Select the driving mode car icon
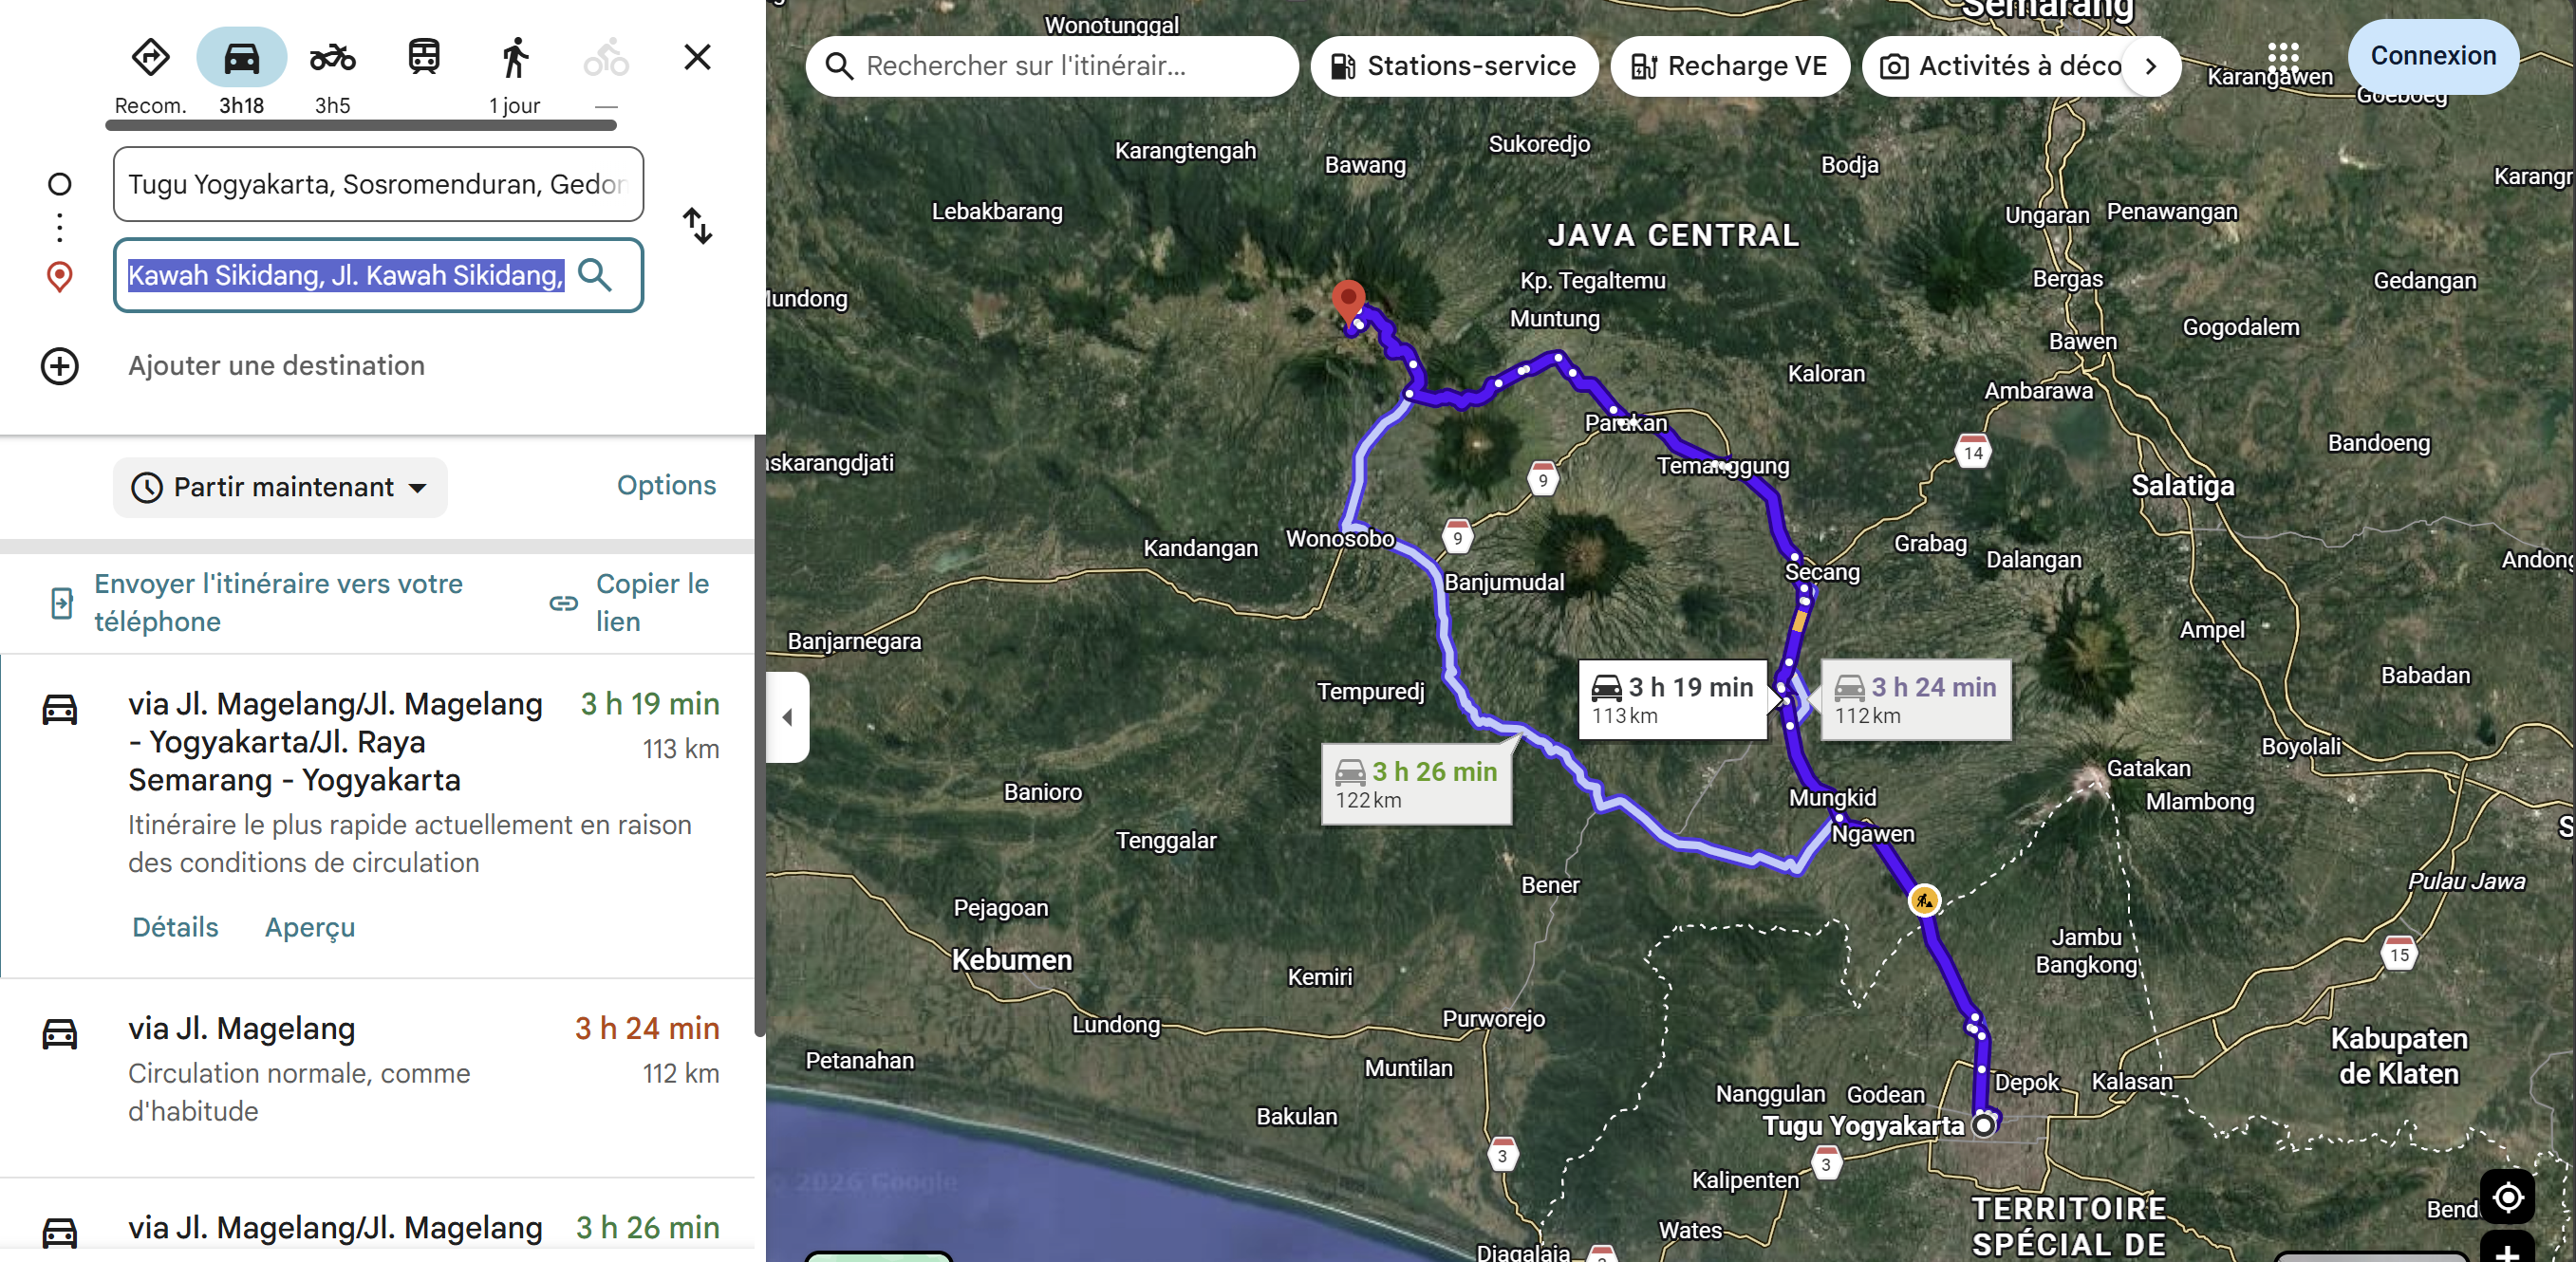The width and height of the screenshot is (2576, 1262). click(241, 57)
